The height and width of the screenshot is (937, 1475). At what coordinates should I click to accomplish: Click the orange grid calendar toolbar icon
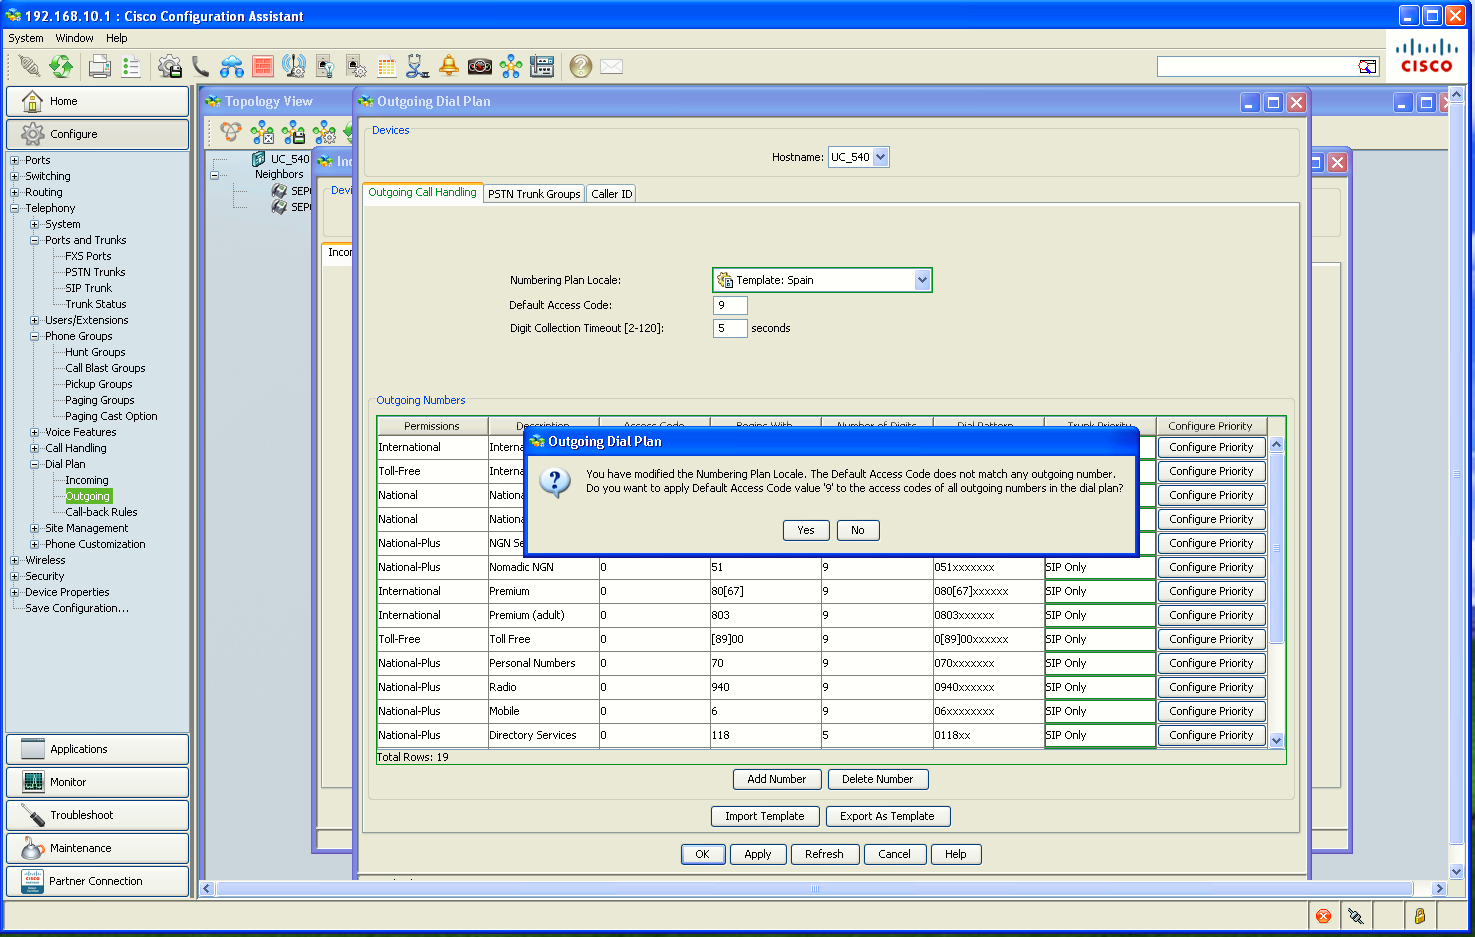(x=387, y=66)
